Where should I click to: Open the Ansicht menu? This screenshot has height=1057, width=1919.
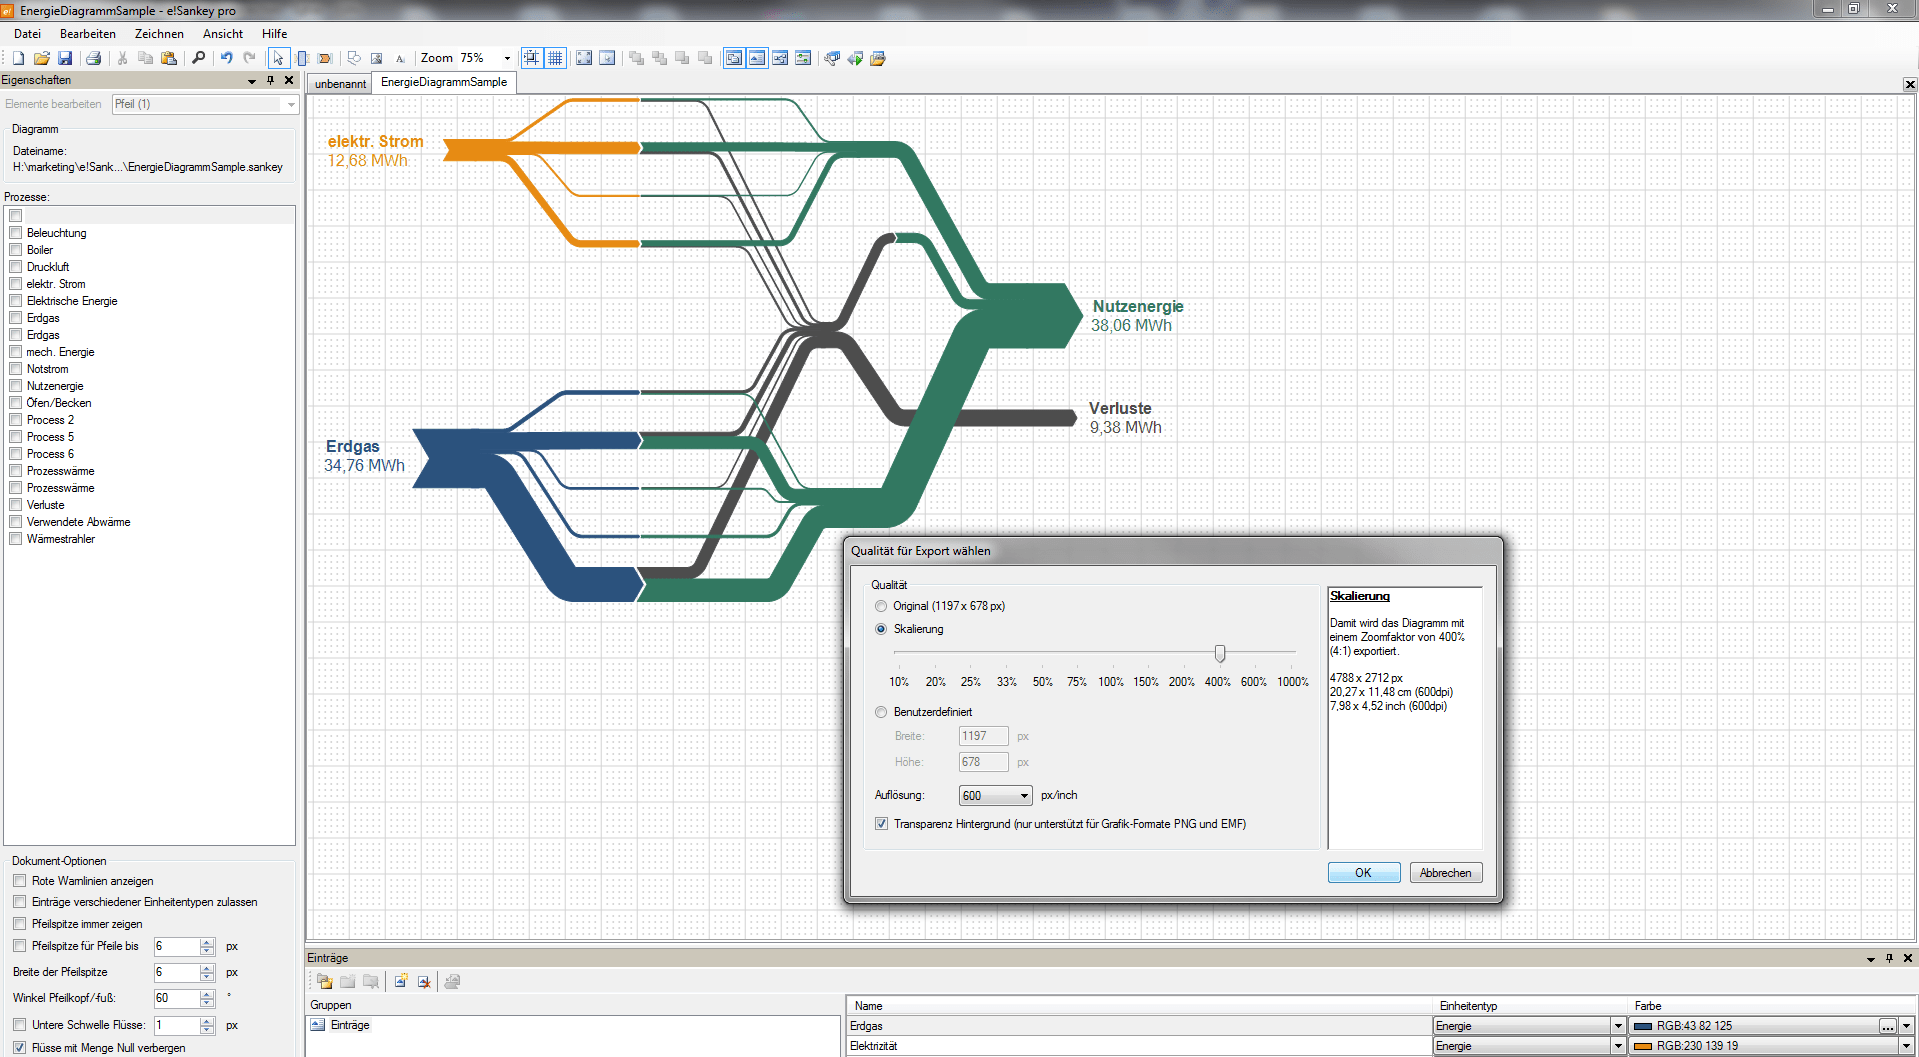click(223, 34)
